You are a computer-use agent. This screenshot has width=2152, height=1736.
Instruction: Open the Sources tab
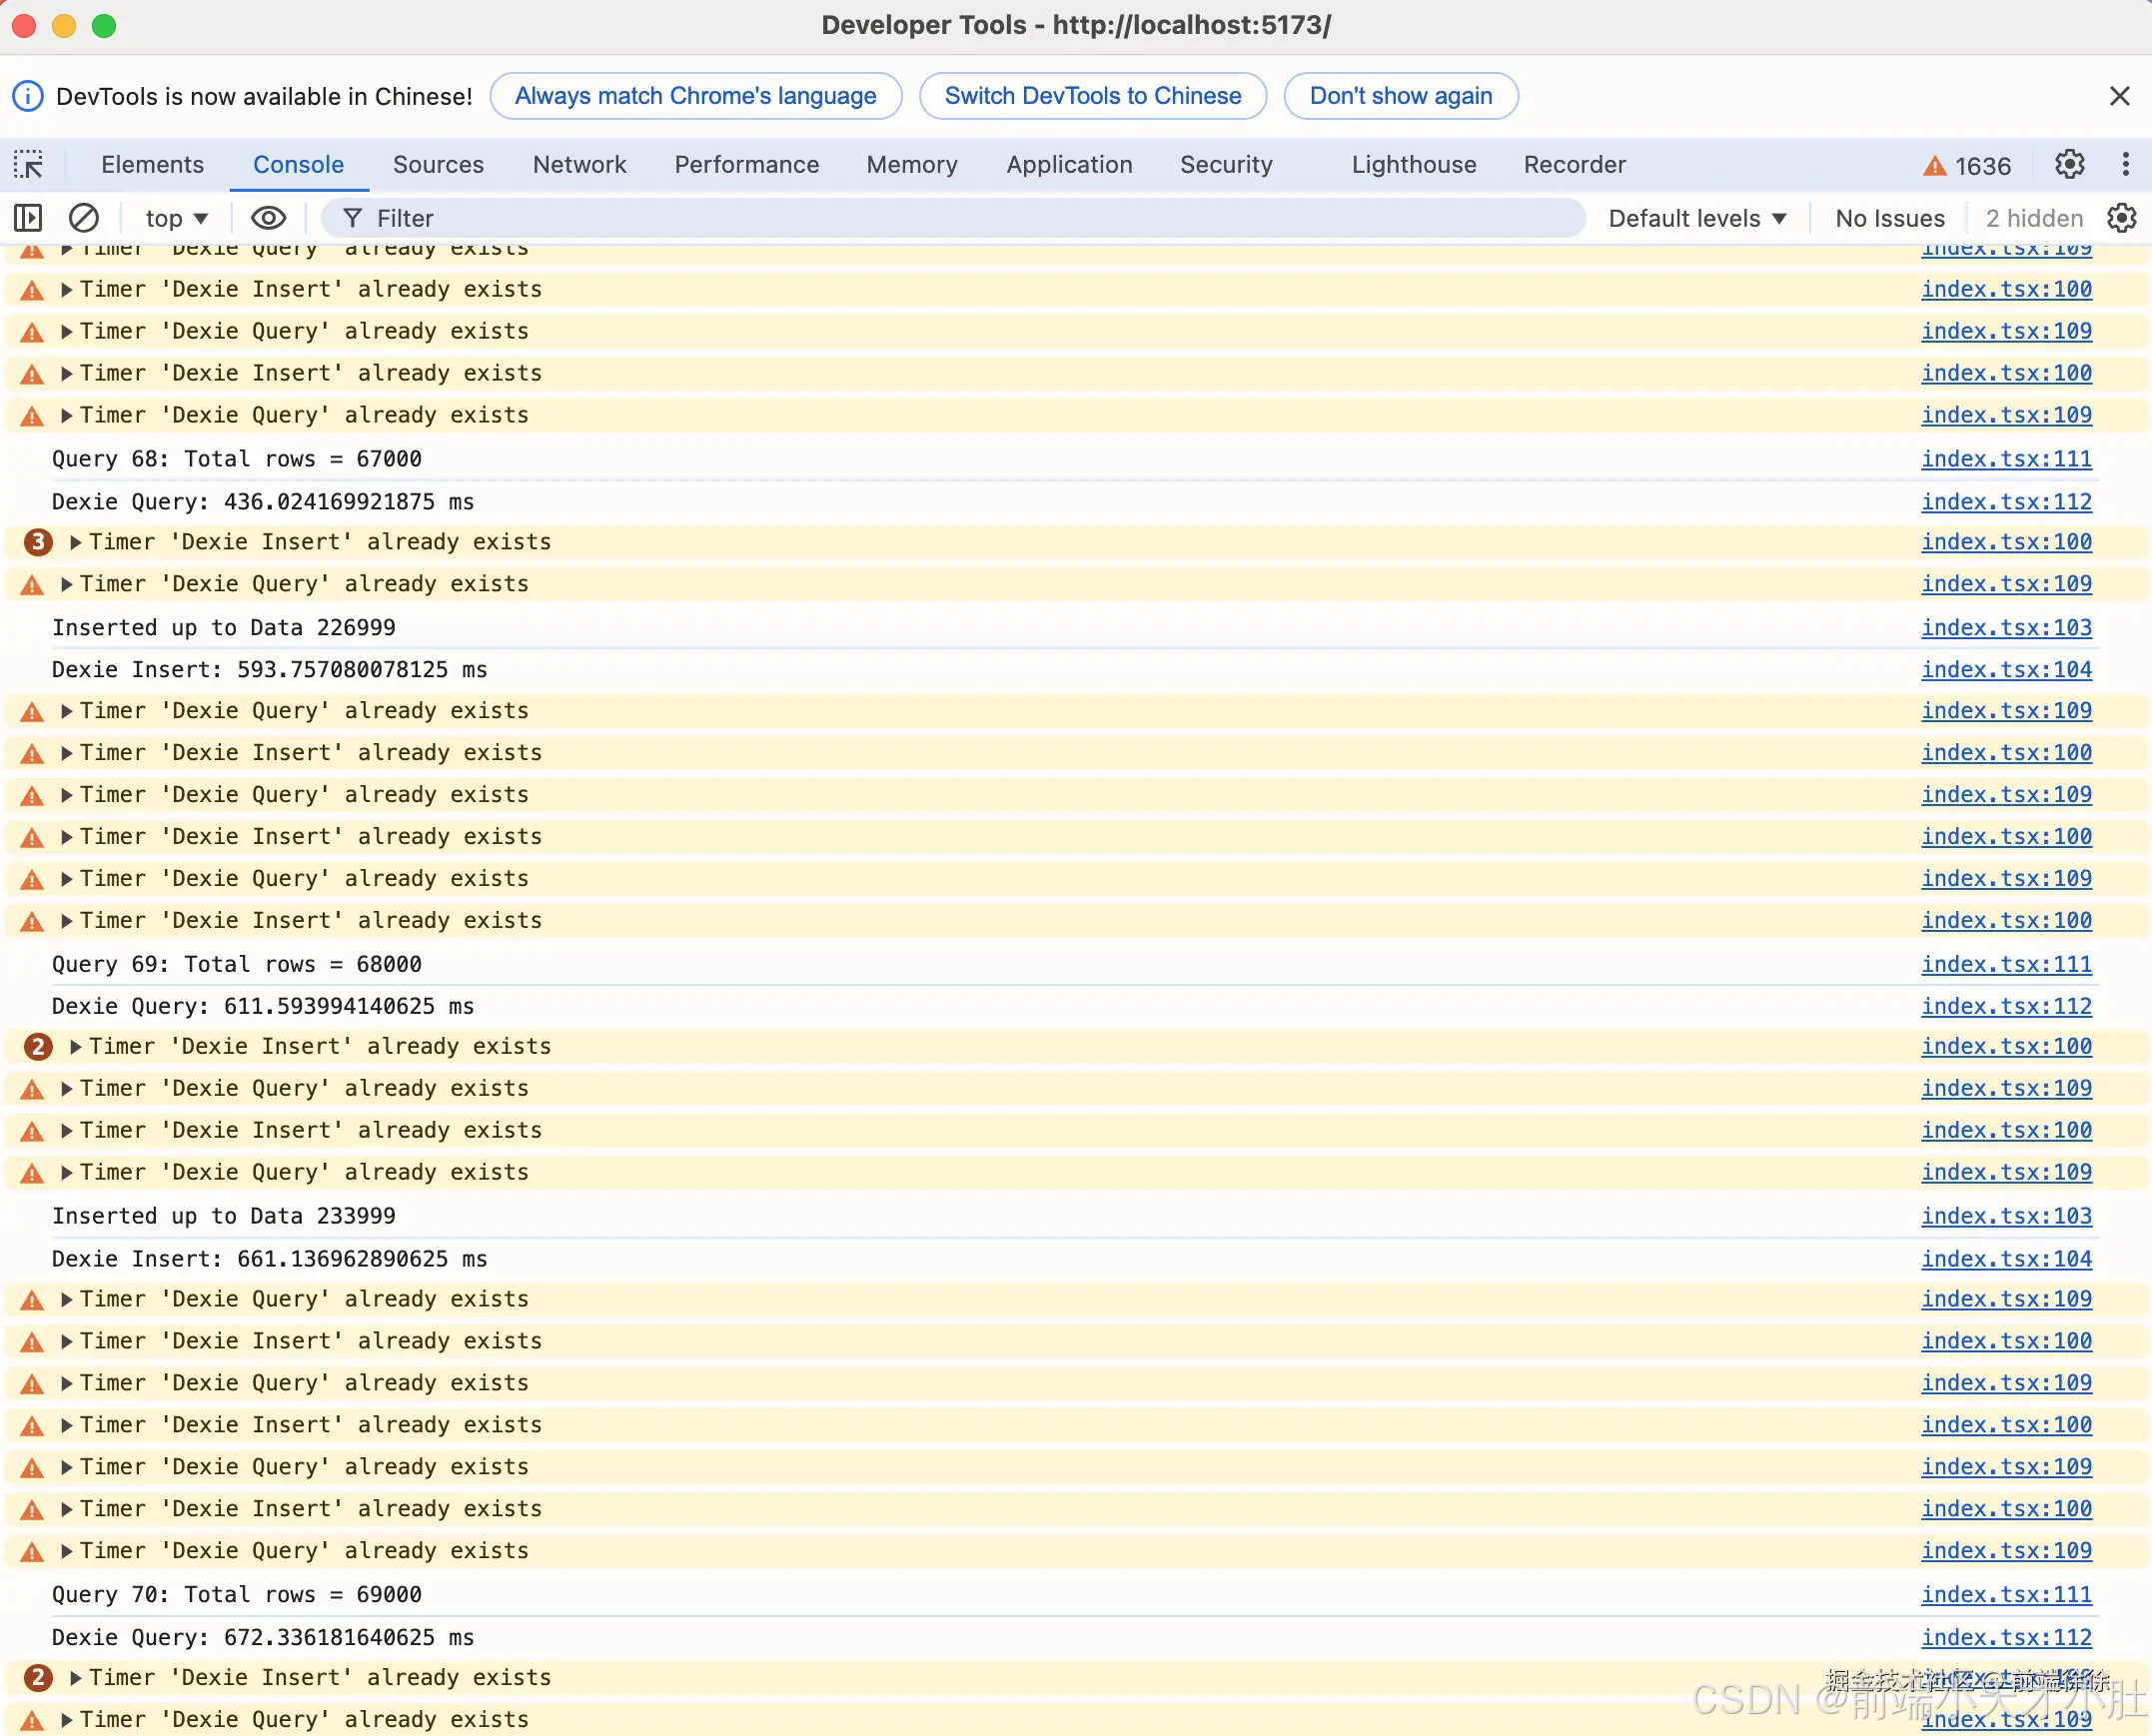point(438,164)
